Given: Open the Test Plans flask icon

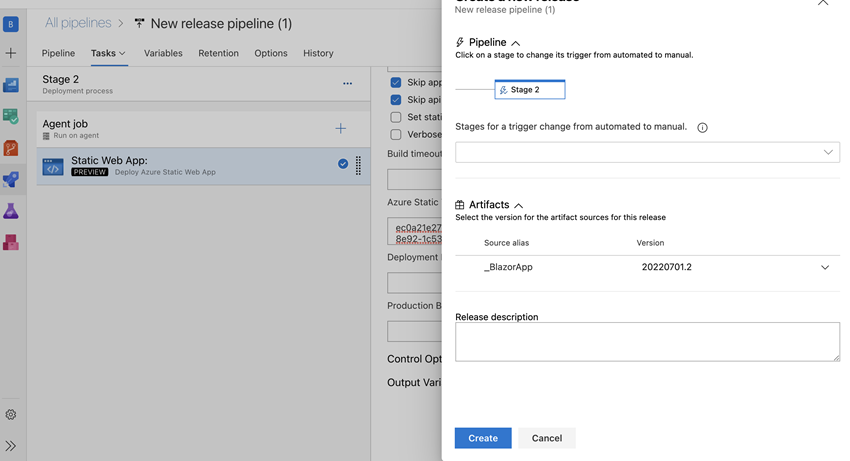Looking at the screenshot, I should (11, 211).
